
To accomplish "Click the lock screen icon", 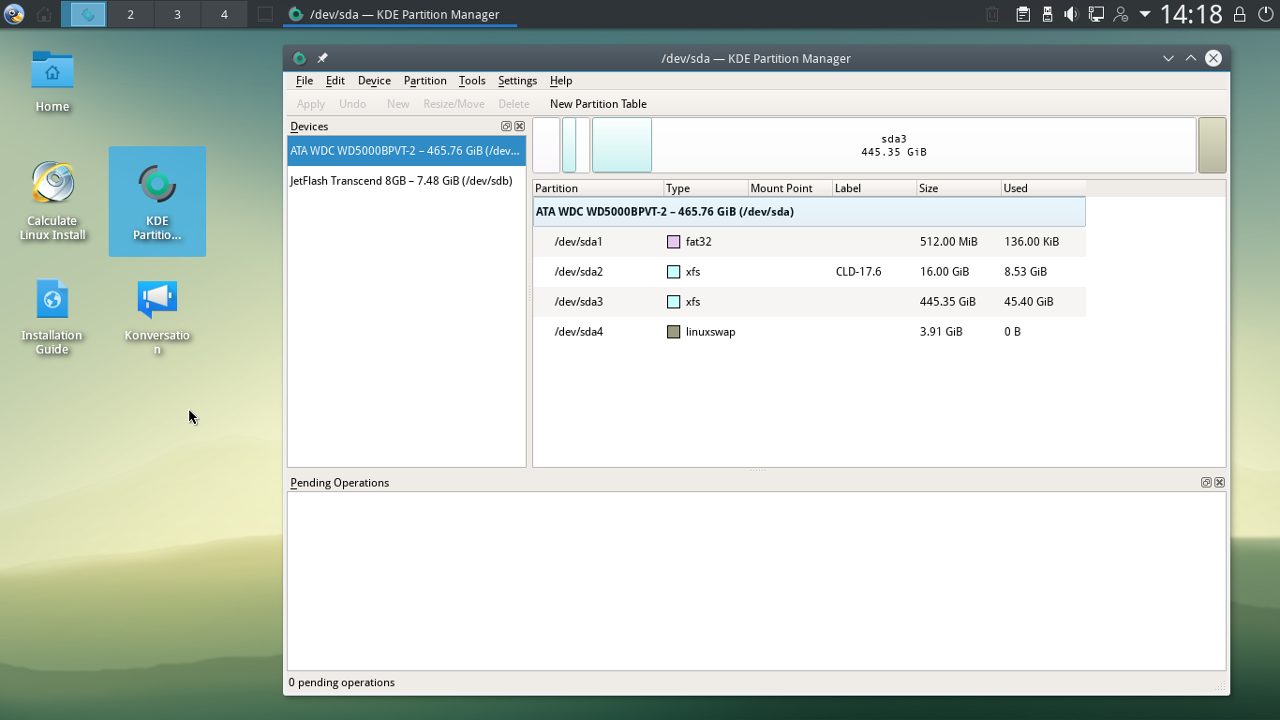I will click(x=1239, y=14).
